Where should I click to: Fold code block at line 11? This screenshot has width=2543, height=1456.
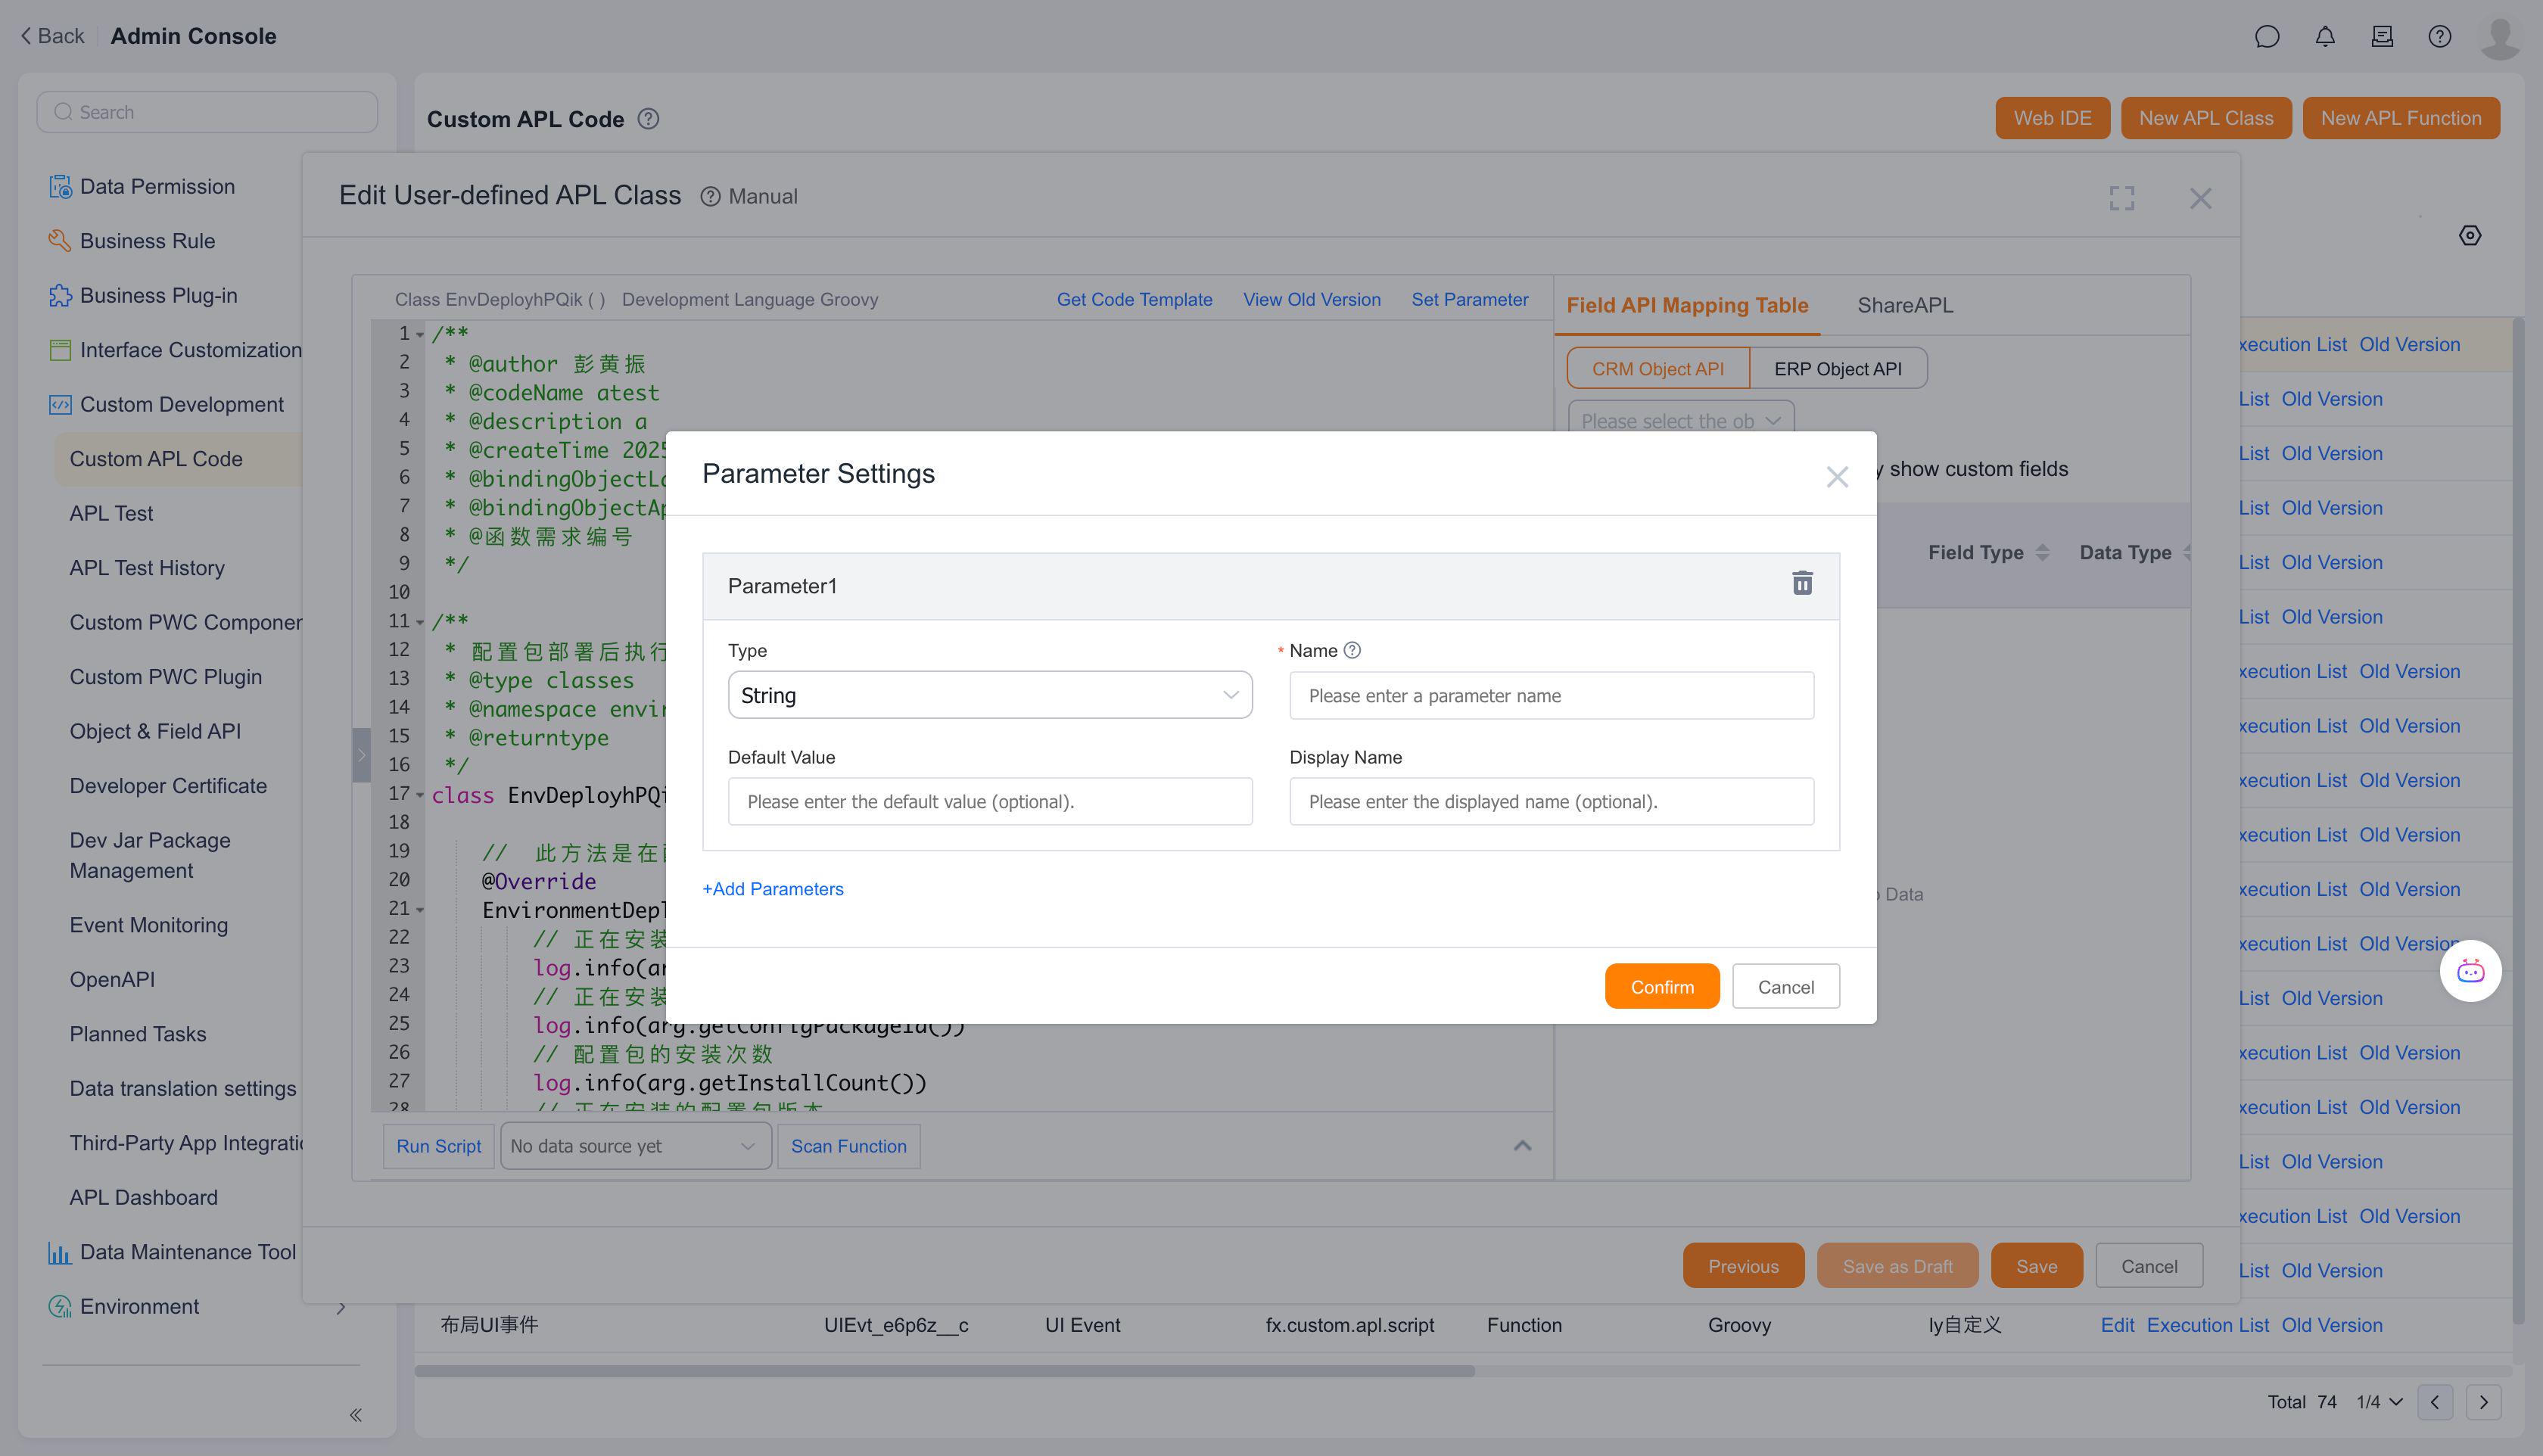[420, 622]
